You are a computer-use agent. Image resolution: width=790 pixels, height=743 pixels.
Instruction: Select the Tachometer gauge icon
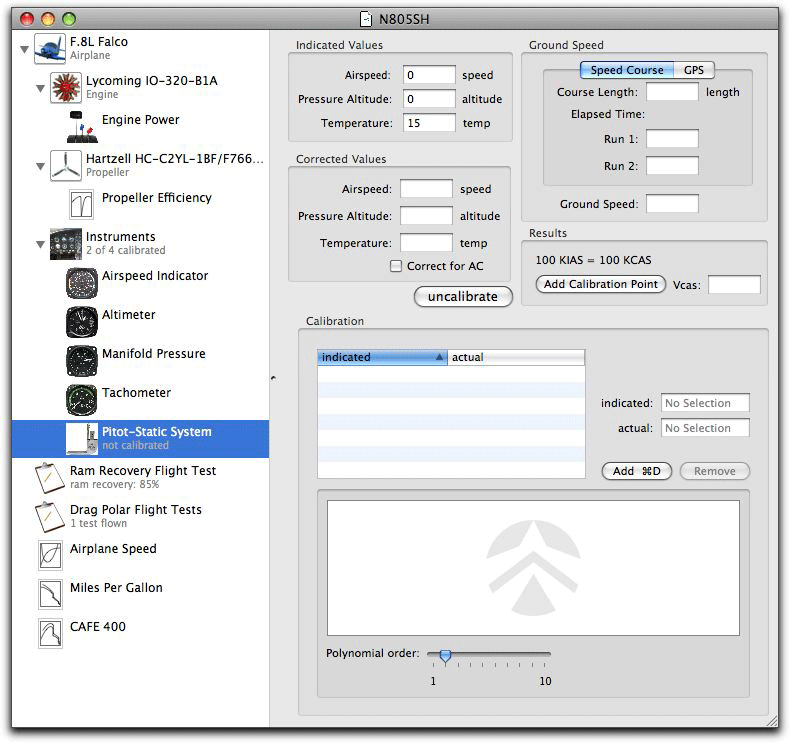82,399
